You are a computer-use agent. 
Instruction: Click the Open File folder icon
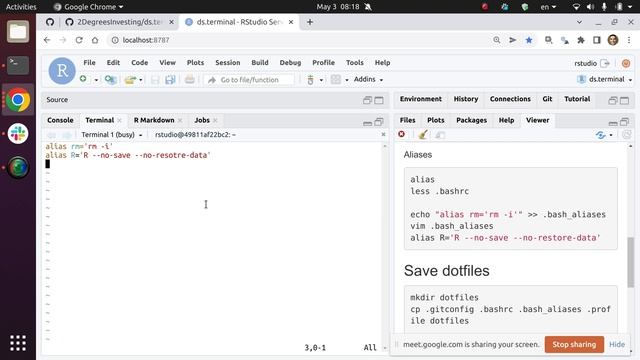click(130, 80)
